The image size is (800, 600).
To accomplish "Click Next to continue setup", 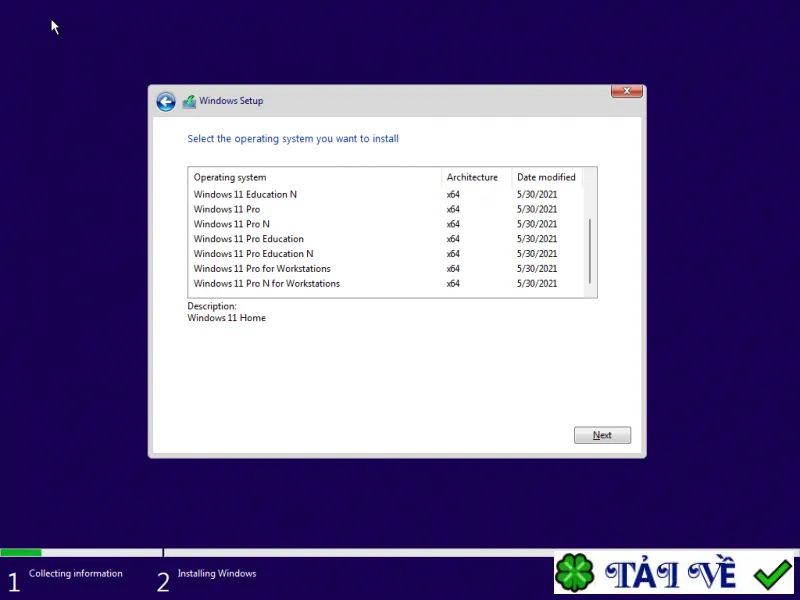I will (602, 435).
